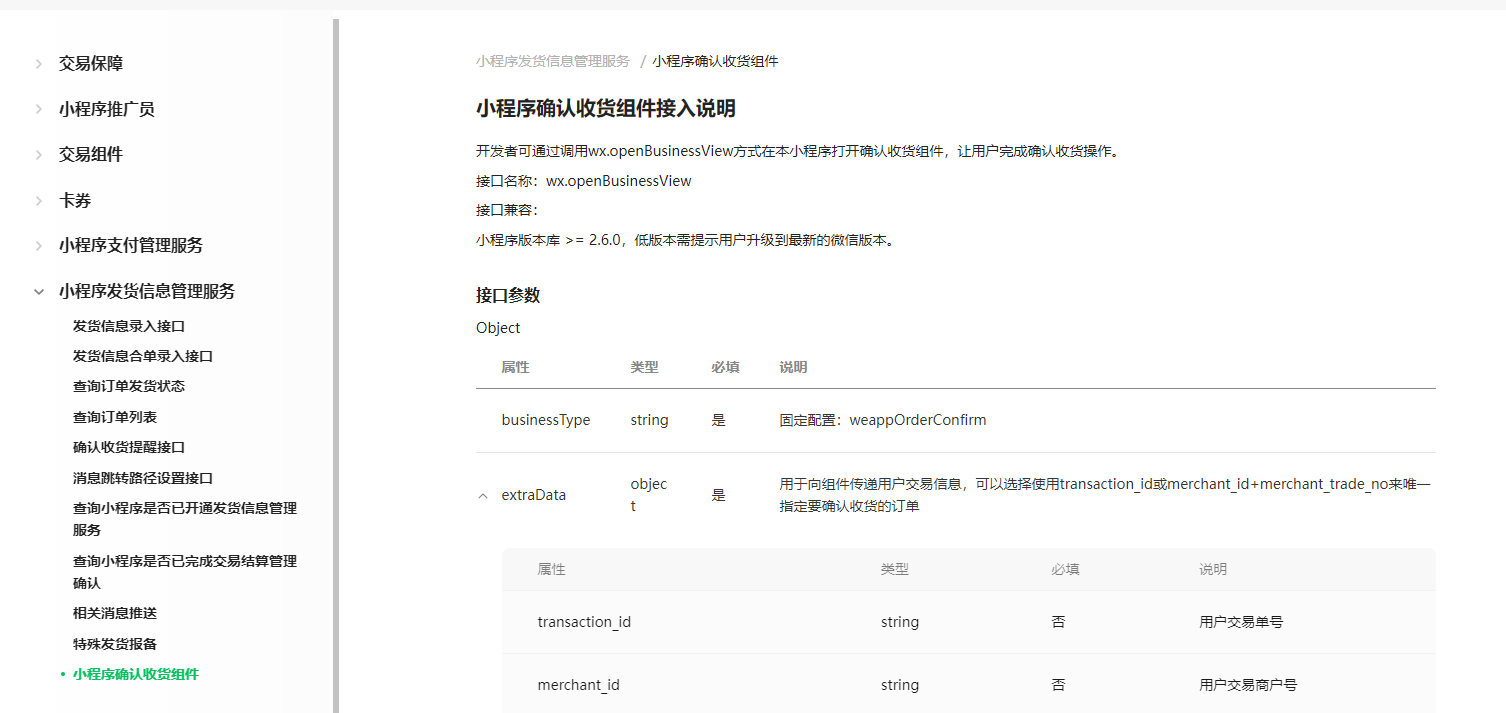Viewport: 1506px width, 713px height.
Task: Open 发货信息合单录入接口 page
Action: coord(143,356)
